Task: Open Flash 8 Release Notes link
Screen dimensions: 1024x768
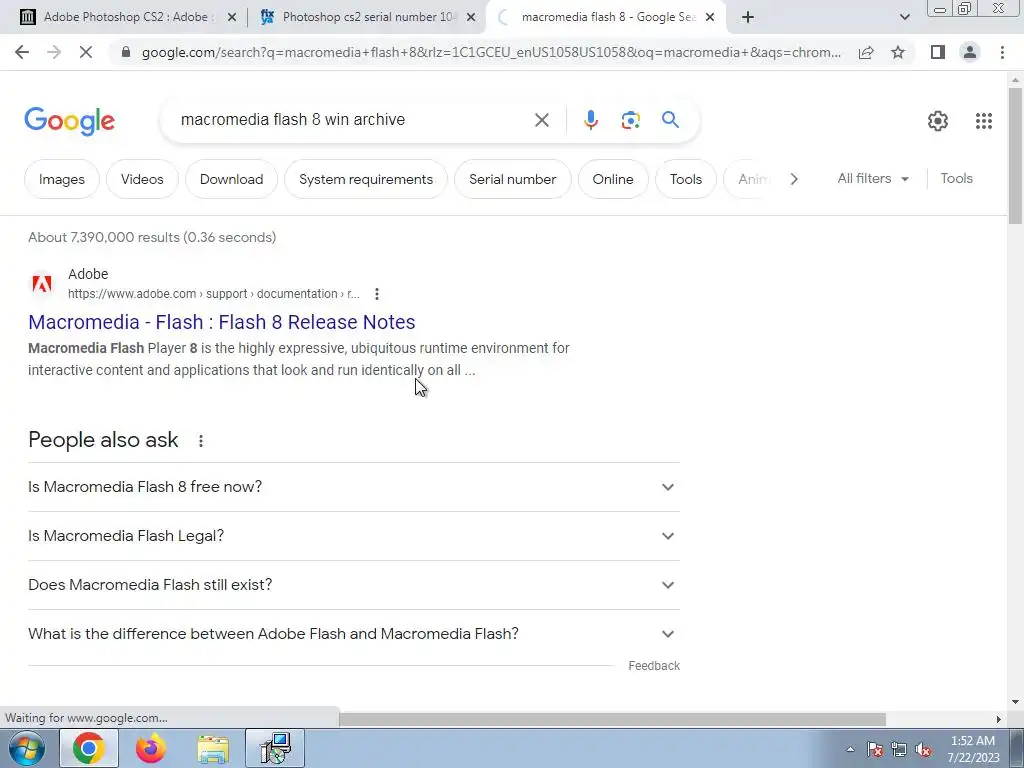Action: [x=221, y=322]
